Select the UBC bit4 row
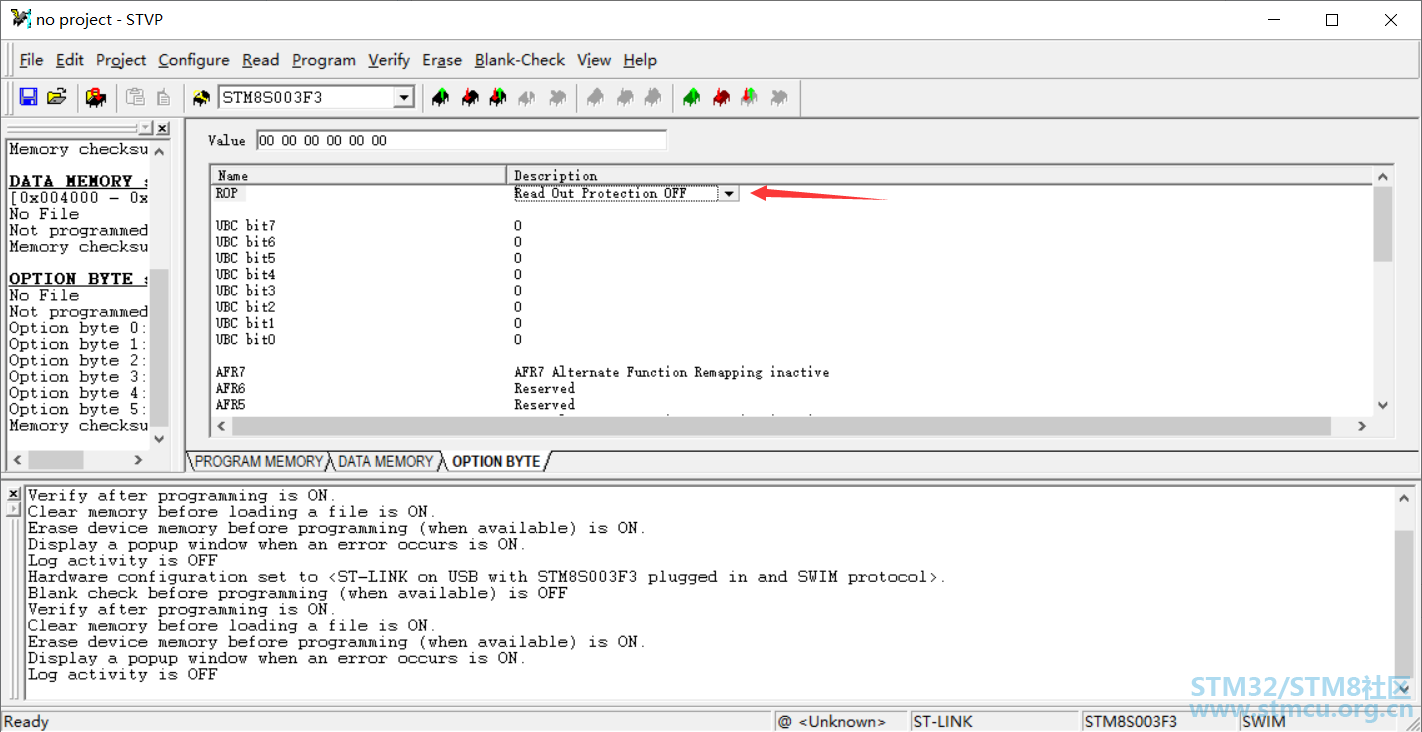1422x732 pixels. [x=245, y=274]
